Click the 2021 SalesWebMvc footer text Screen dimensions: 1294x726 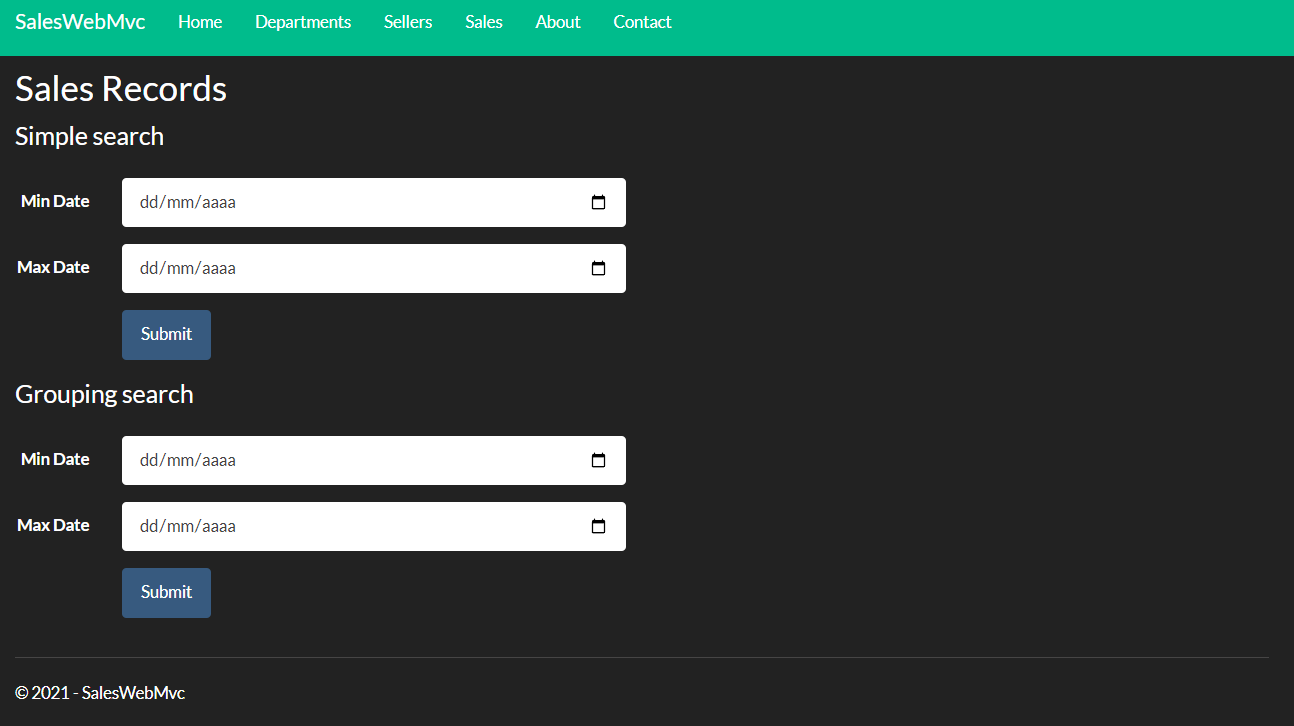[100, 692]
